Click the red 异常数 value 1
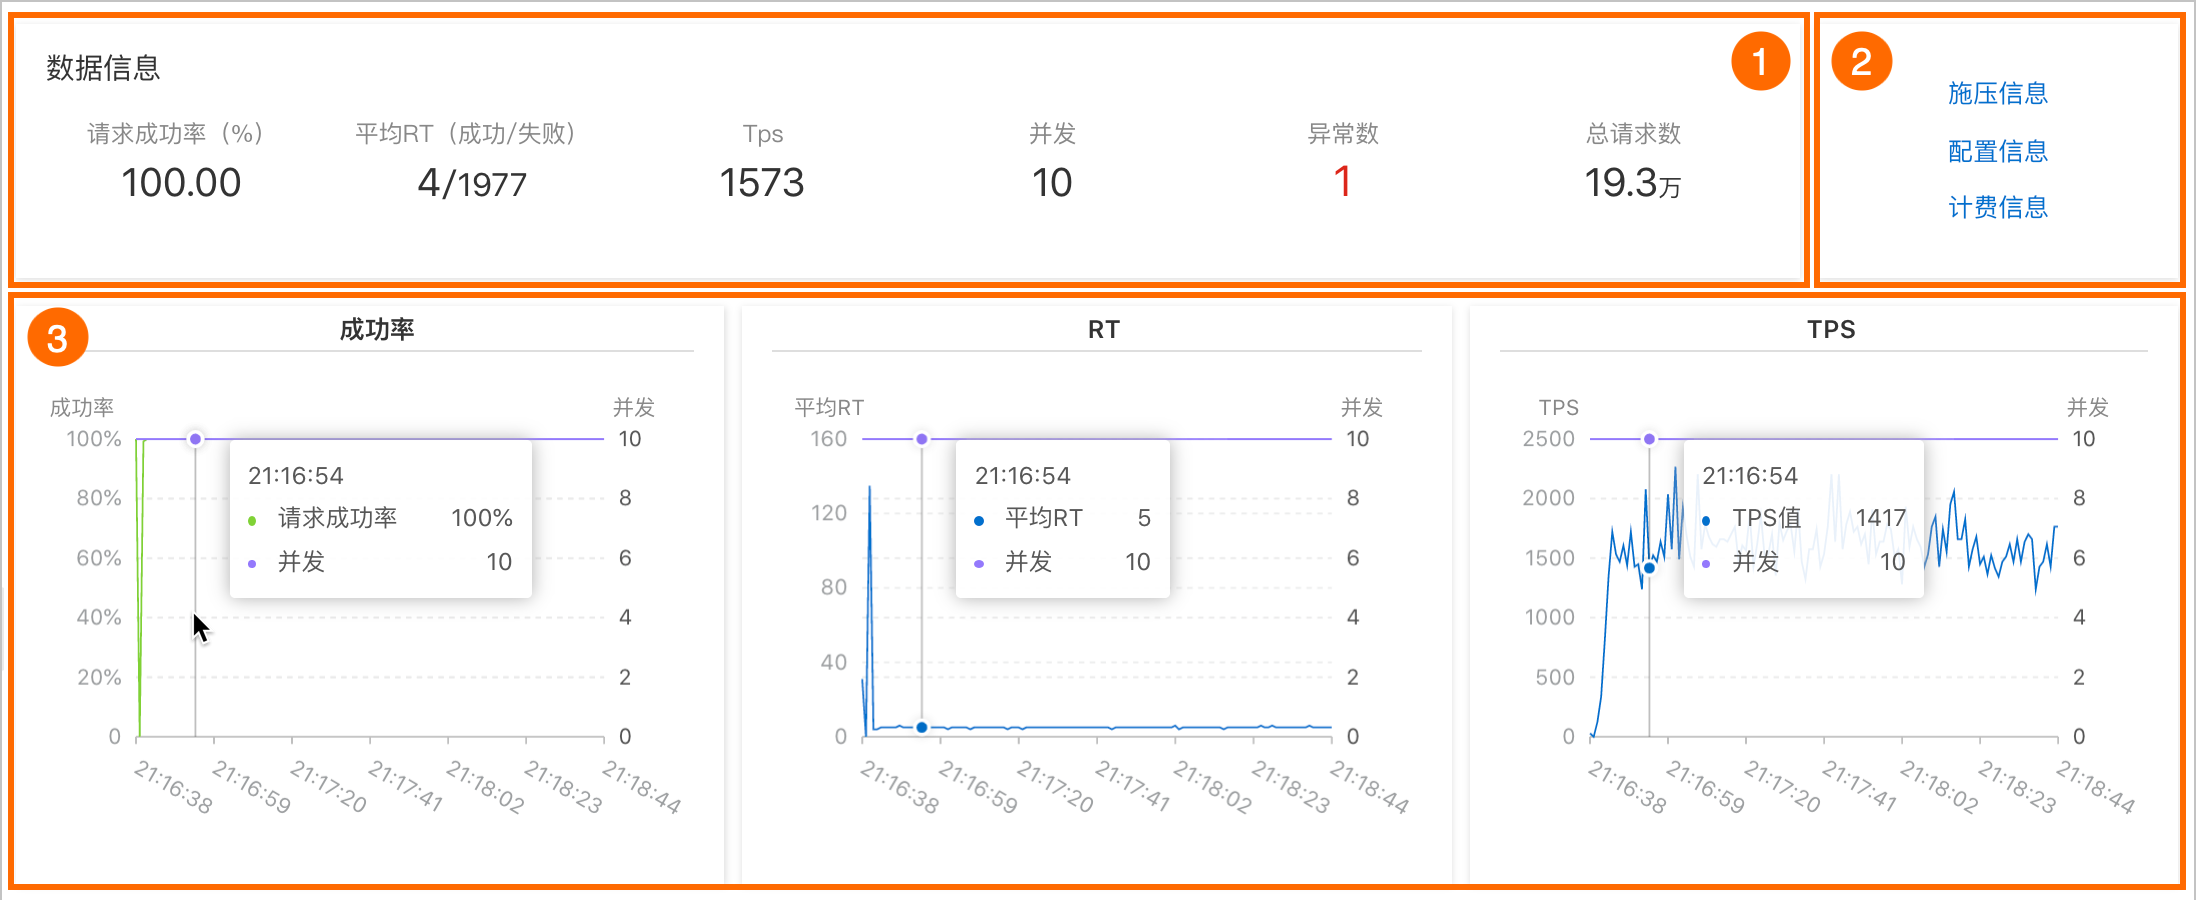Viewport: 2196px width, 900px height. pyautogui.click(x=1342, y=182)
